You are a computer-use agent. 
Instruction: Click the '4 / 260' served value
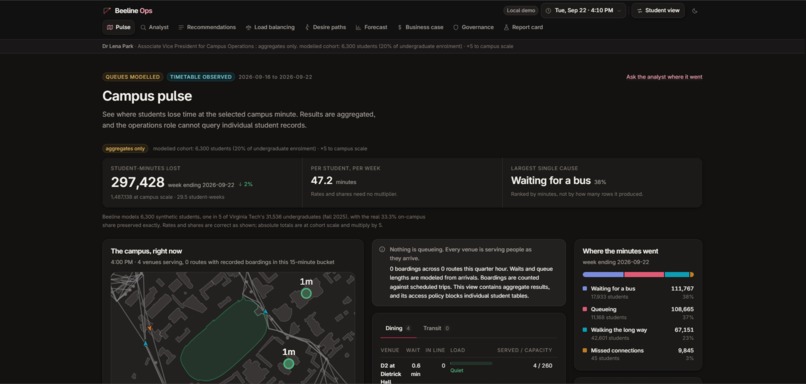pyautogui.click(x=542, y=366)
